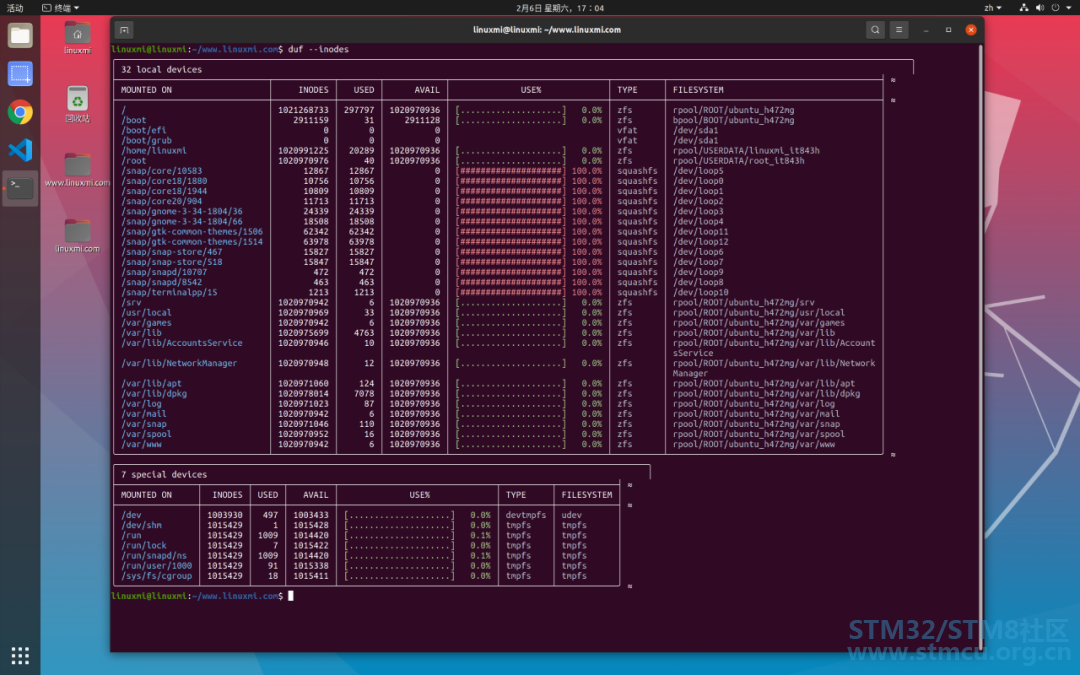Select the Terminal icon in dock

pos(20,187)
